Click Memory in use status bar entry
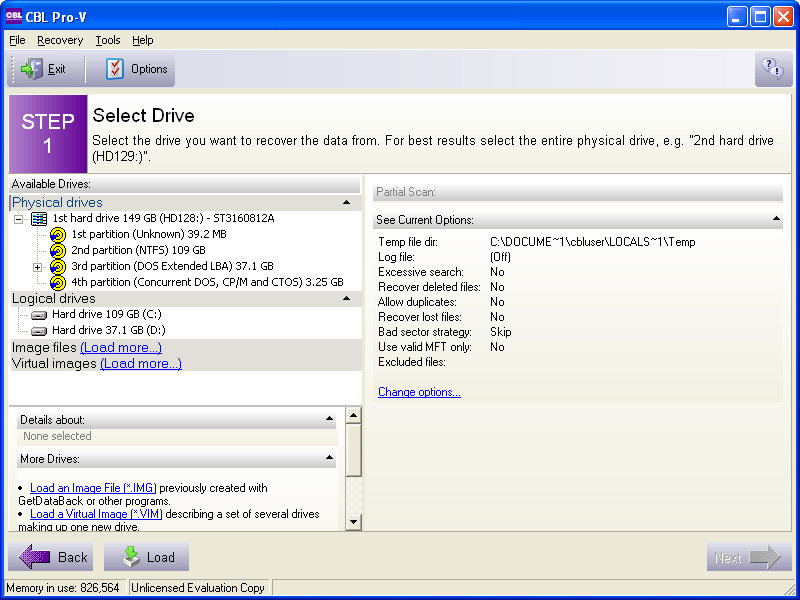Screen dimensions: 800x600 pyautogui.click(x=63, y=588)
